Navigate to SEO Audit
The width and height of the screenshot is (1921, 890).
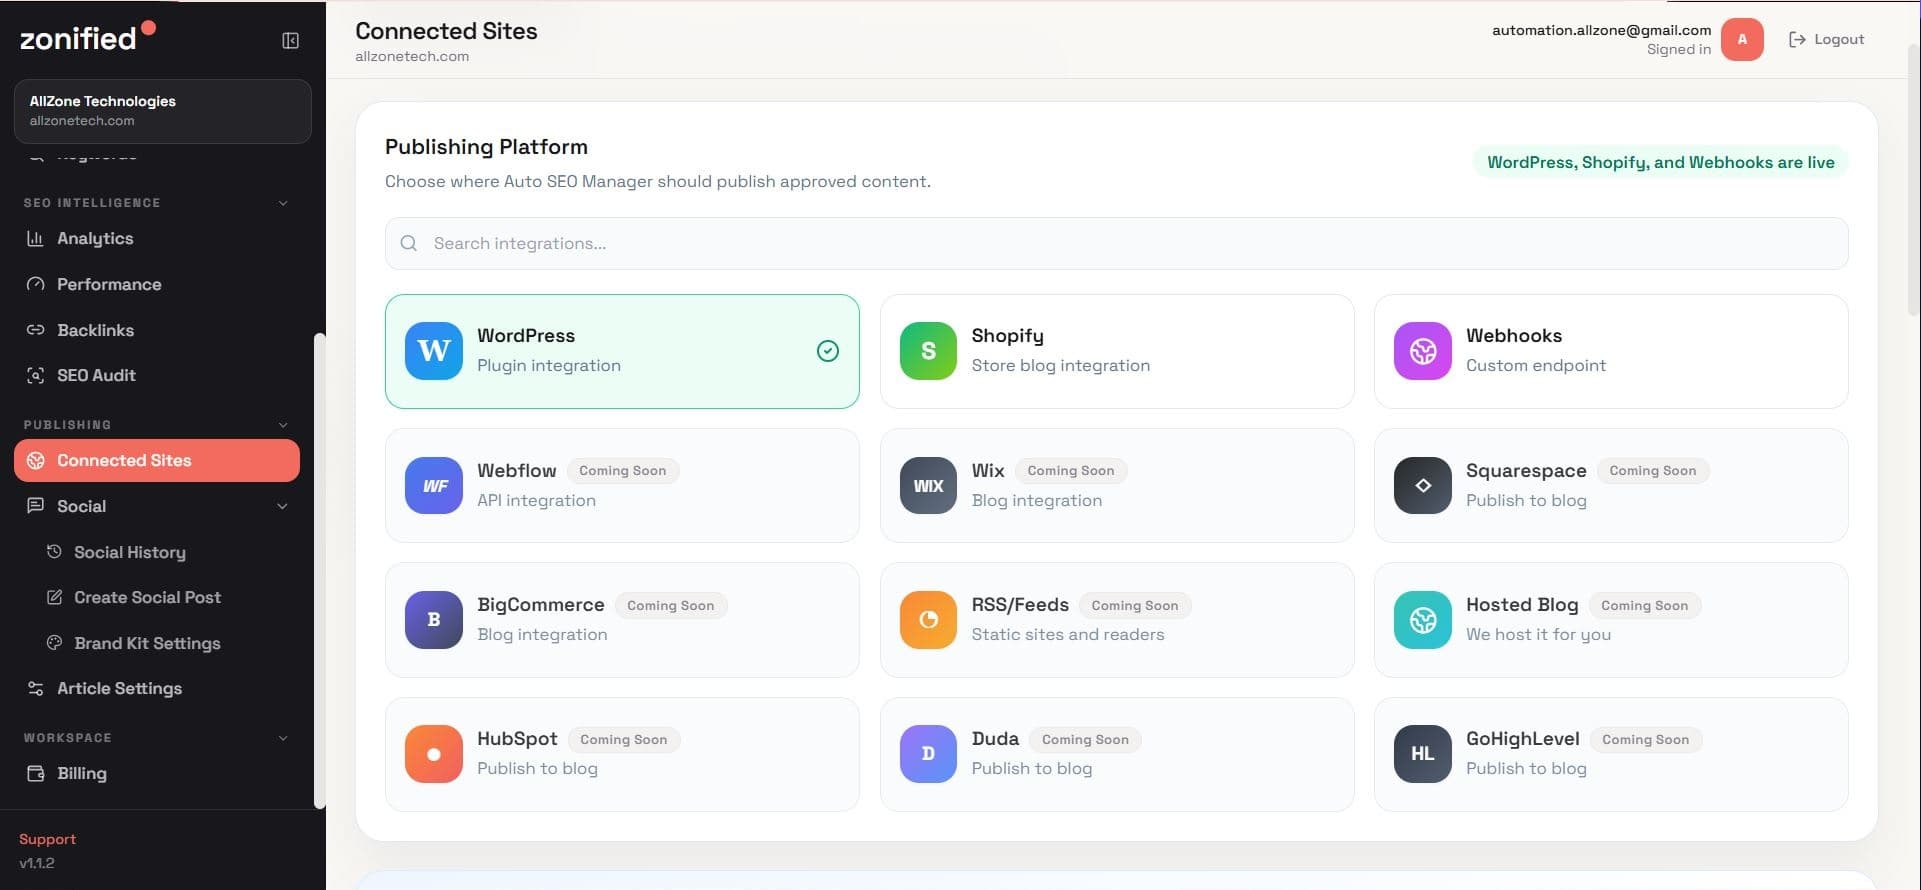pos(157,375)
